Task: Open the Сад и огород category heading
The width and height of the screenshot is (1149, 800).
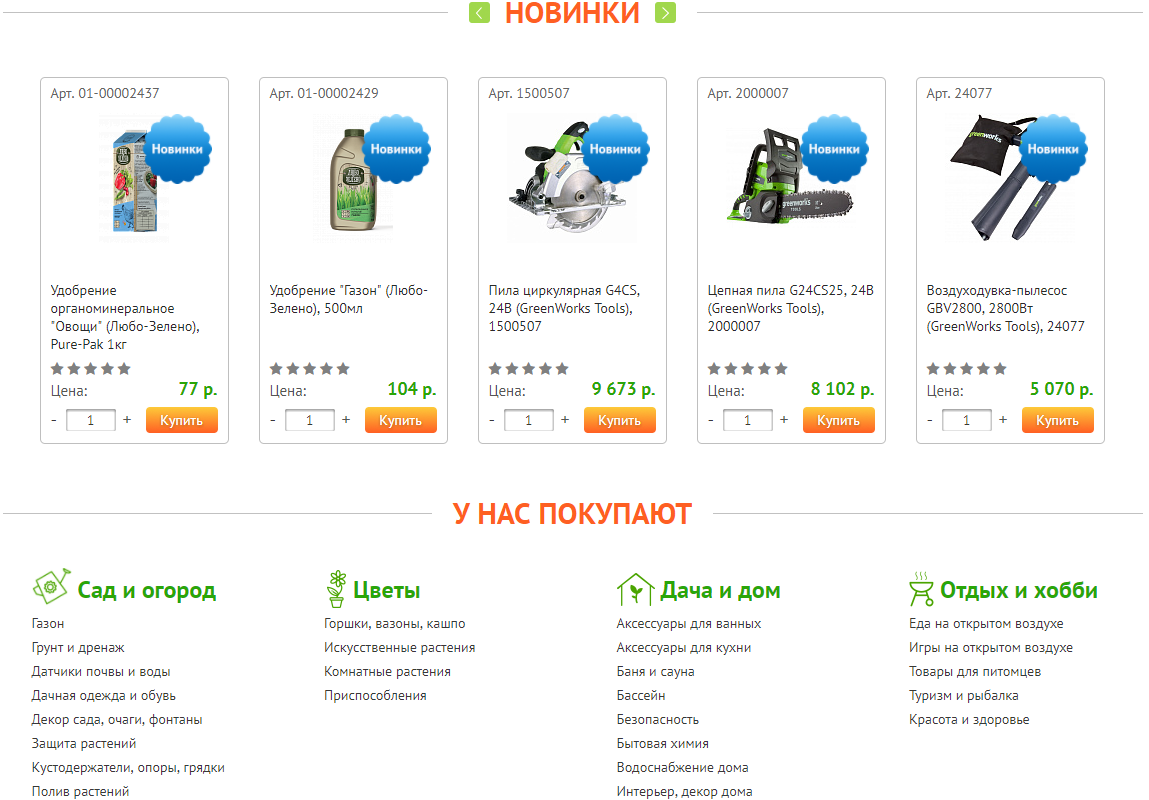Action: pyautogui.click(x=147, y=590)
